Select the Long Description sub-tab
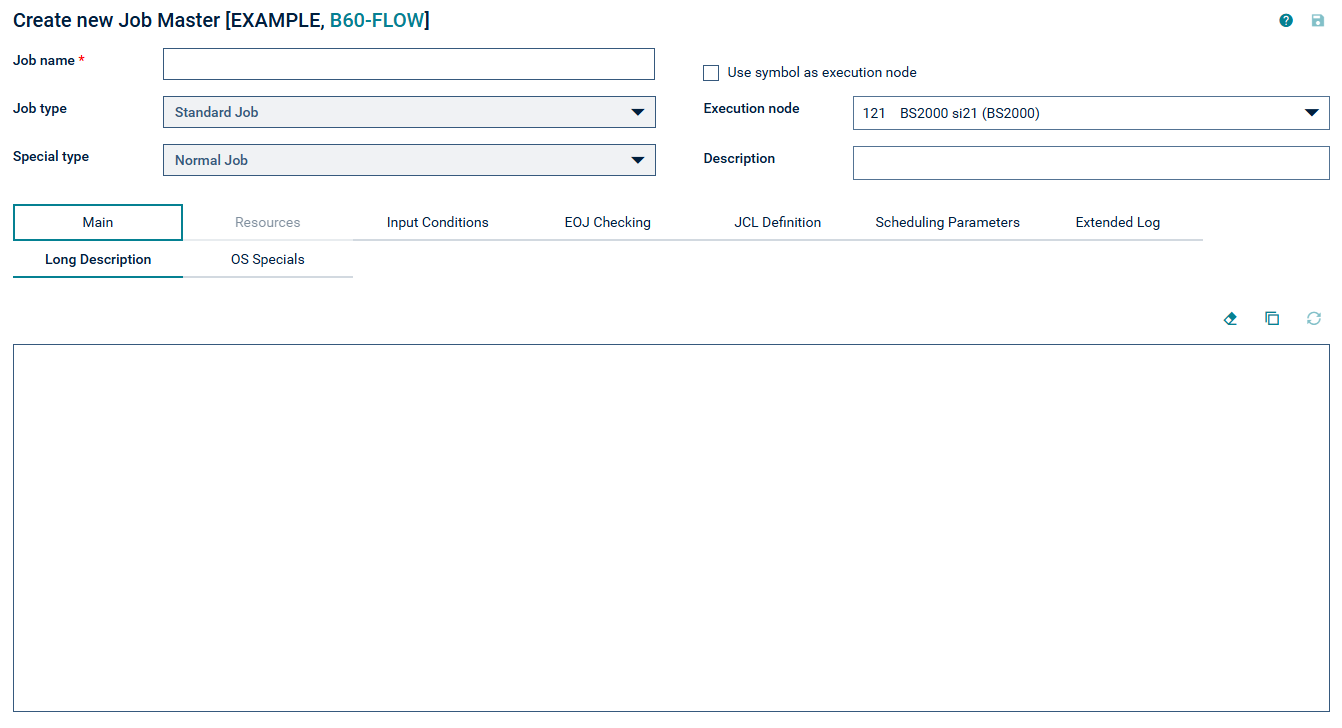This screenshot has width=1342, height=728. [98, 259]
